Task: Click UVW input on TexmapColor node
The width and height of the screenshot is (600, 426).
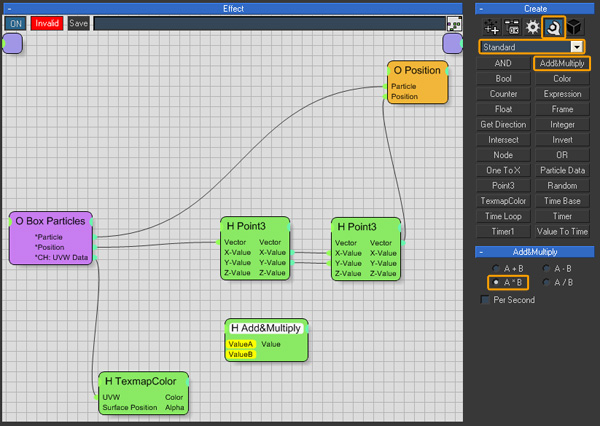Action: (x=111, y=397)
